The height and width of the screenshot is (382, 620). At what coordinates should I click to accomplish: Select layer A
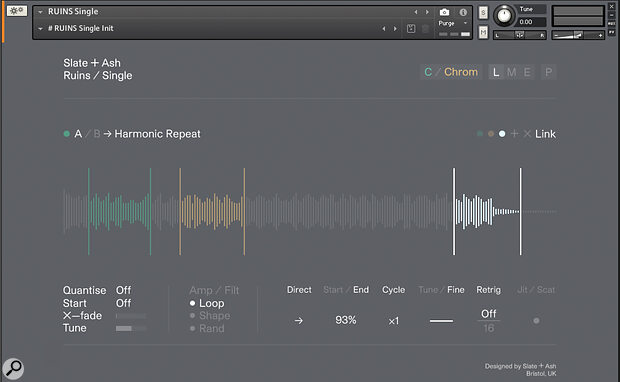point(78,134)
